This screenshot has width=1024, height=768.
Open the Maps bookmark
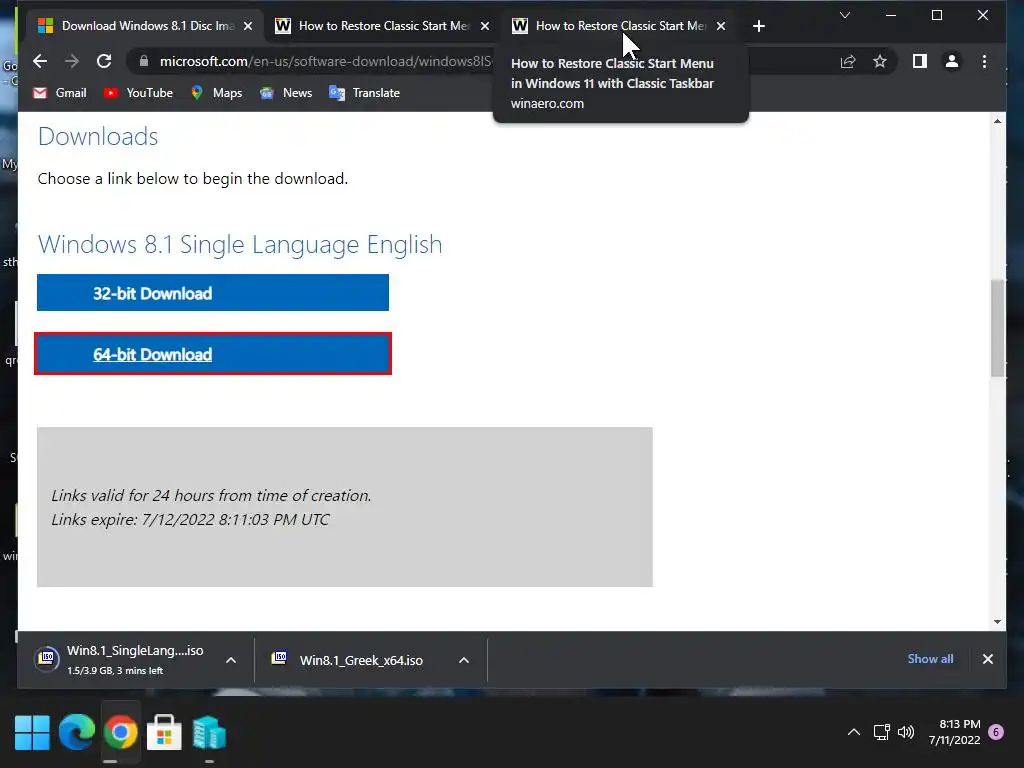click(216, 93)
